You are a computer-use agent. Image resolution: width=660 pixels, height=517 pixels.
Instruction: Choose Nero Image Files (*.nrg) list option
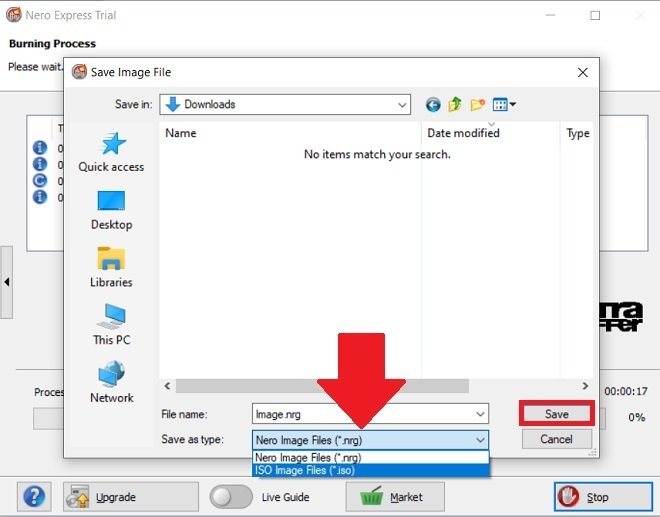pos(370,457)
